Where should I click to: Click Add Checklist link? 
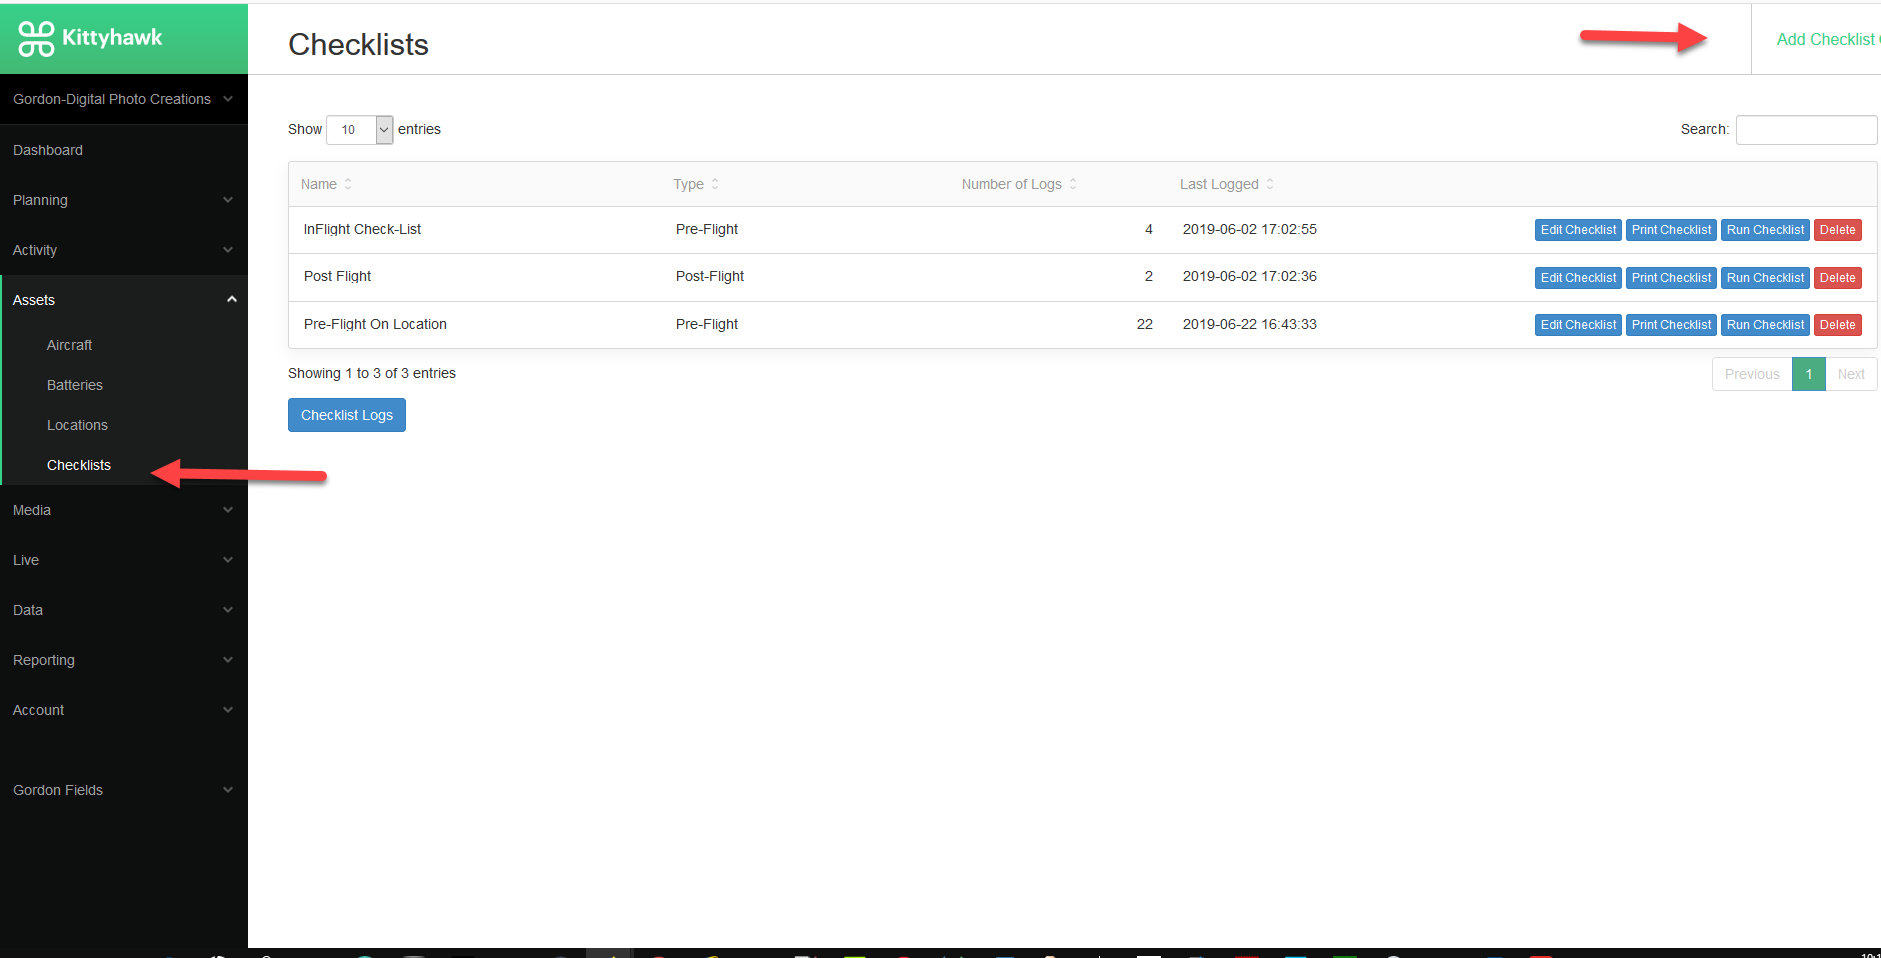click(1826, 39)
